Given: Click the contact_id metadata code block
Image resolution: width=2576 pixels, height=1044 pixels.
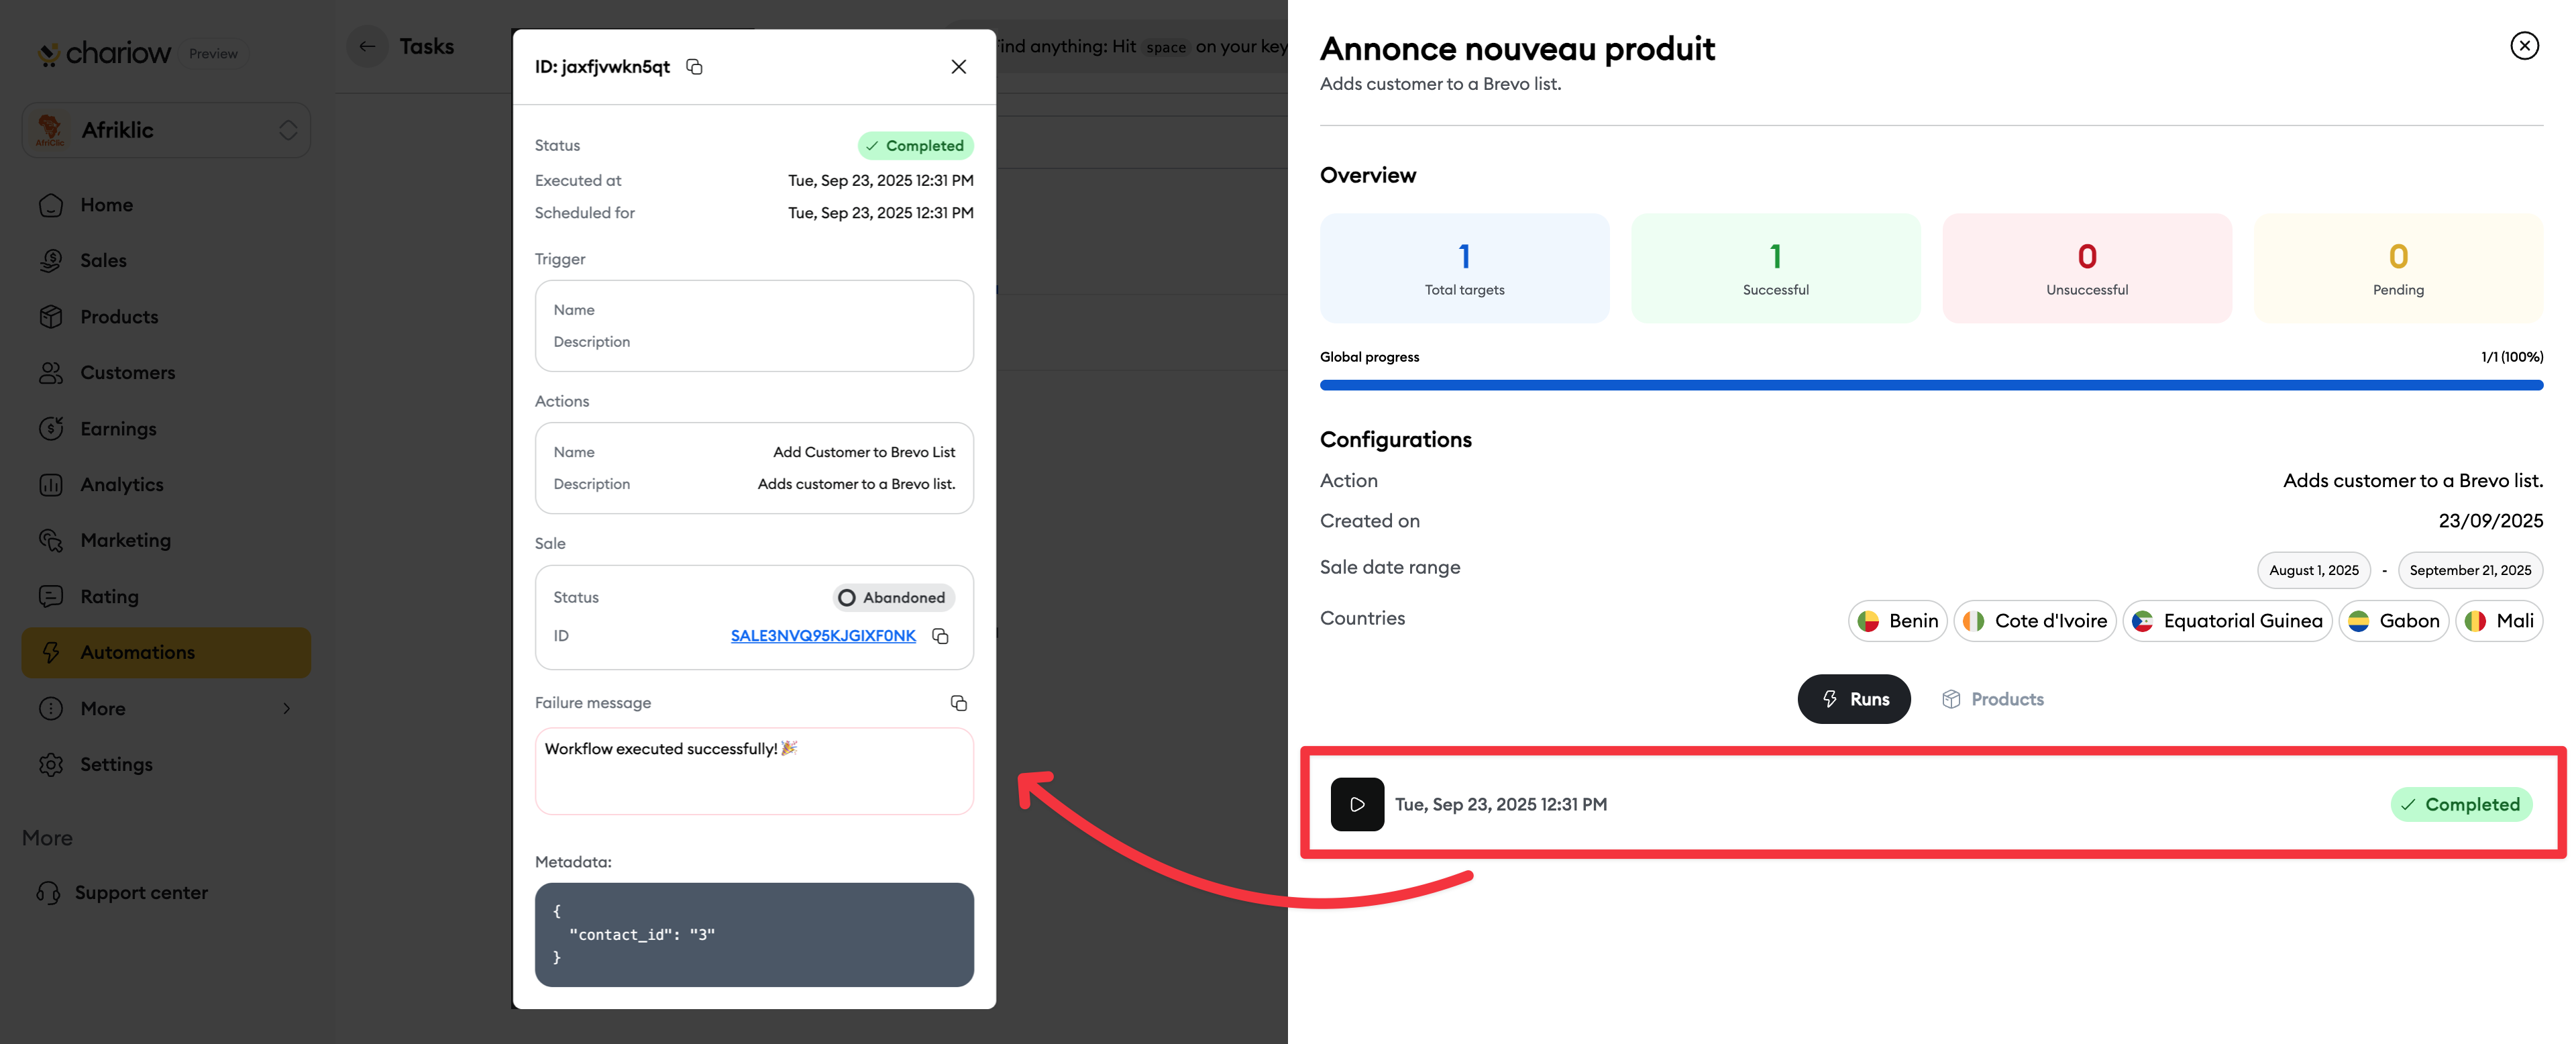Looking at the screenshot, I should pos(754,934).
